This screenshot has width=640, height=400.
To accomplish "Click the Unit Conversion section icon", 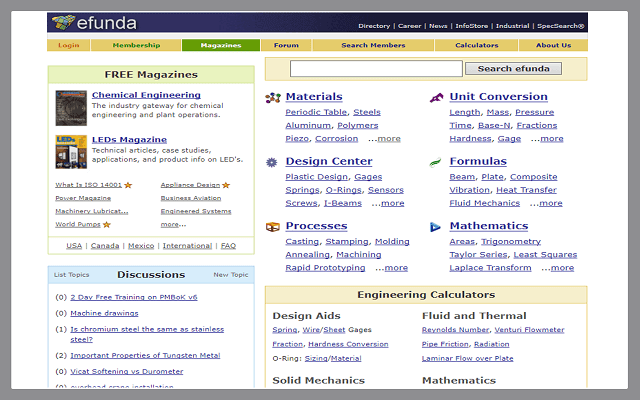I will pyautogui.click(x=436, y=97).
